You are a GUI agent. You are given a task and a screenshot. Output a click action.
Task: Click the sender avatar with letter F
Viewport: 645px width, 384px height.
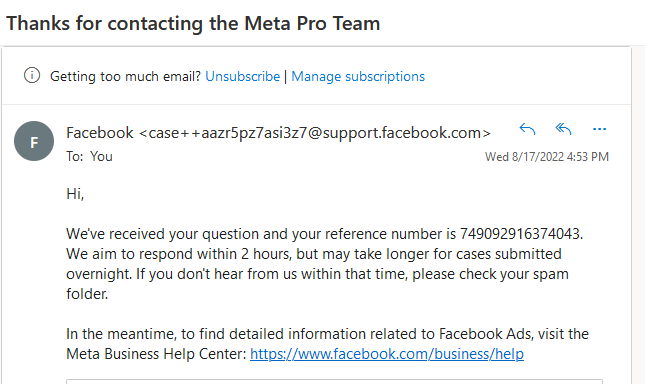(34, 141)
